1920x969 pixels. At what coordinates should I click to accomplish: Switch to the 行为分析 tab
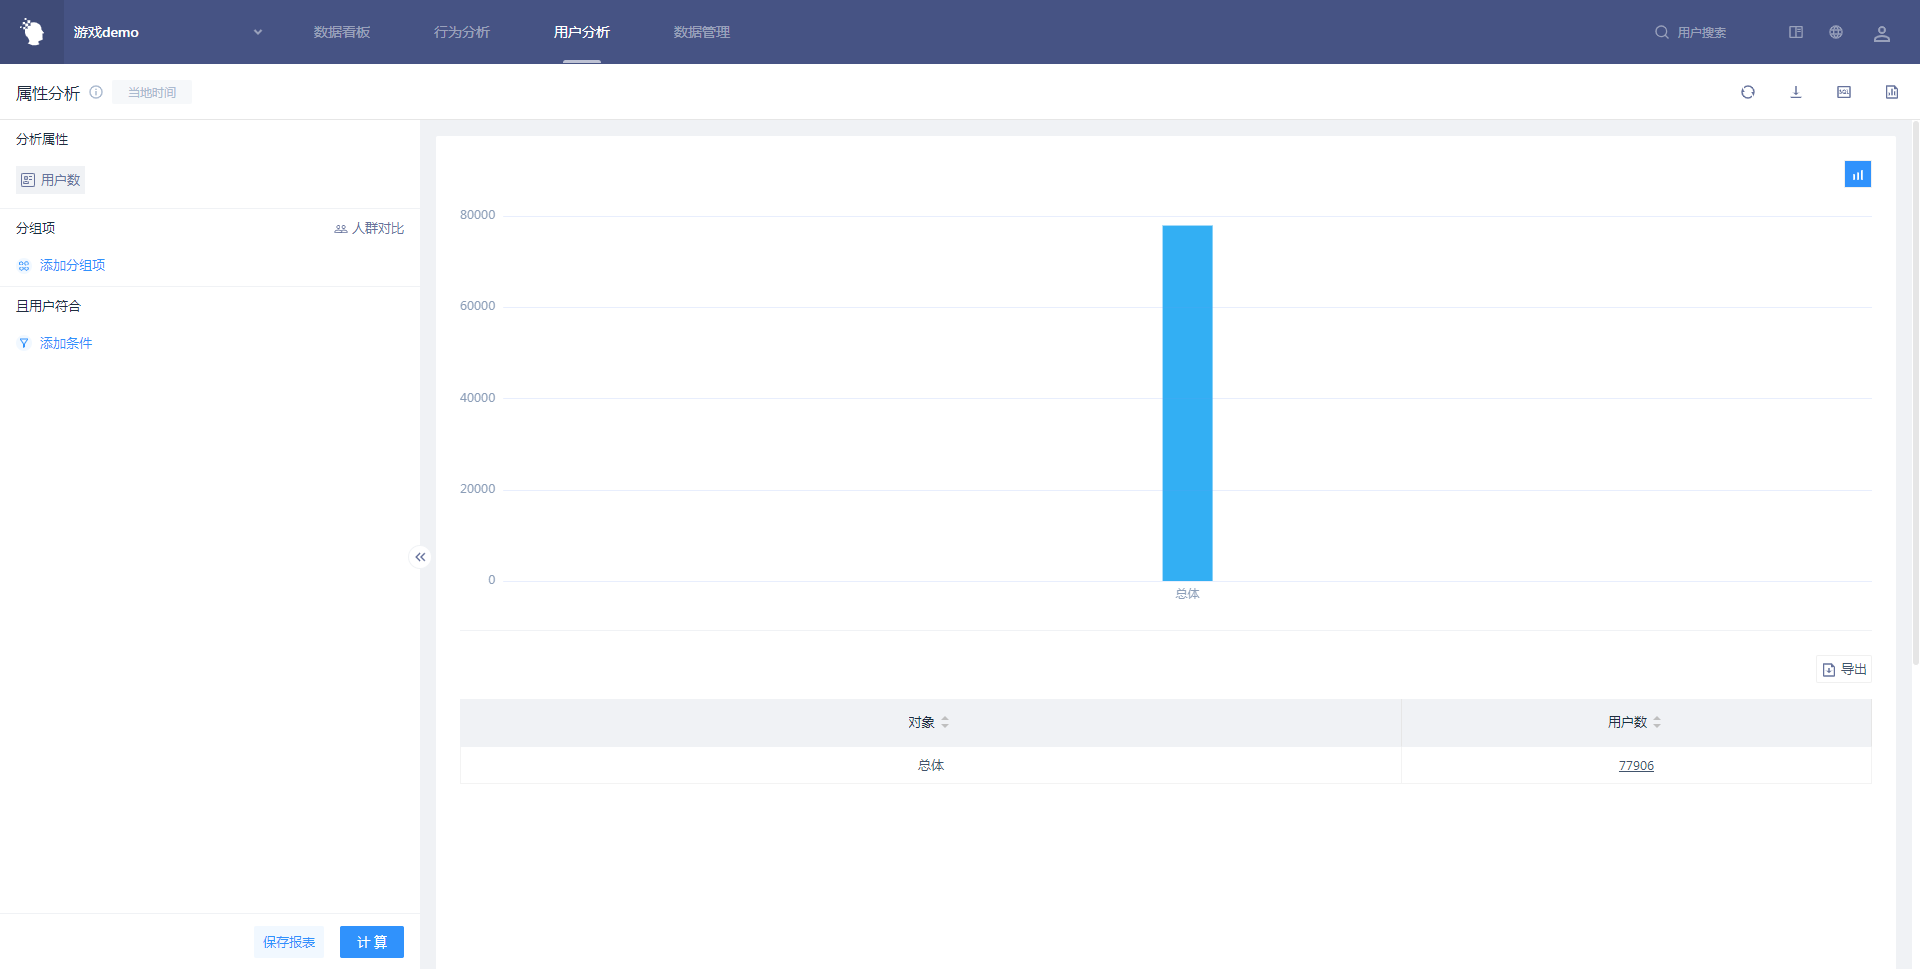[462, 32]
